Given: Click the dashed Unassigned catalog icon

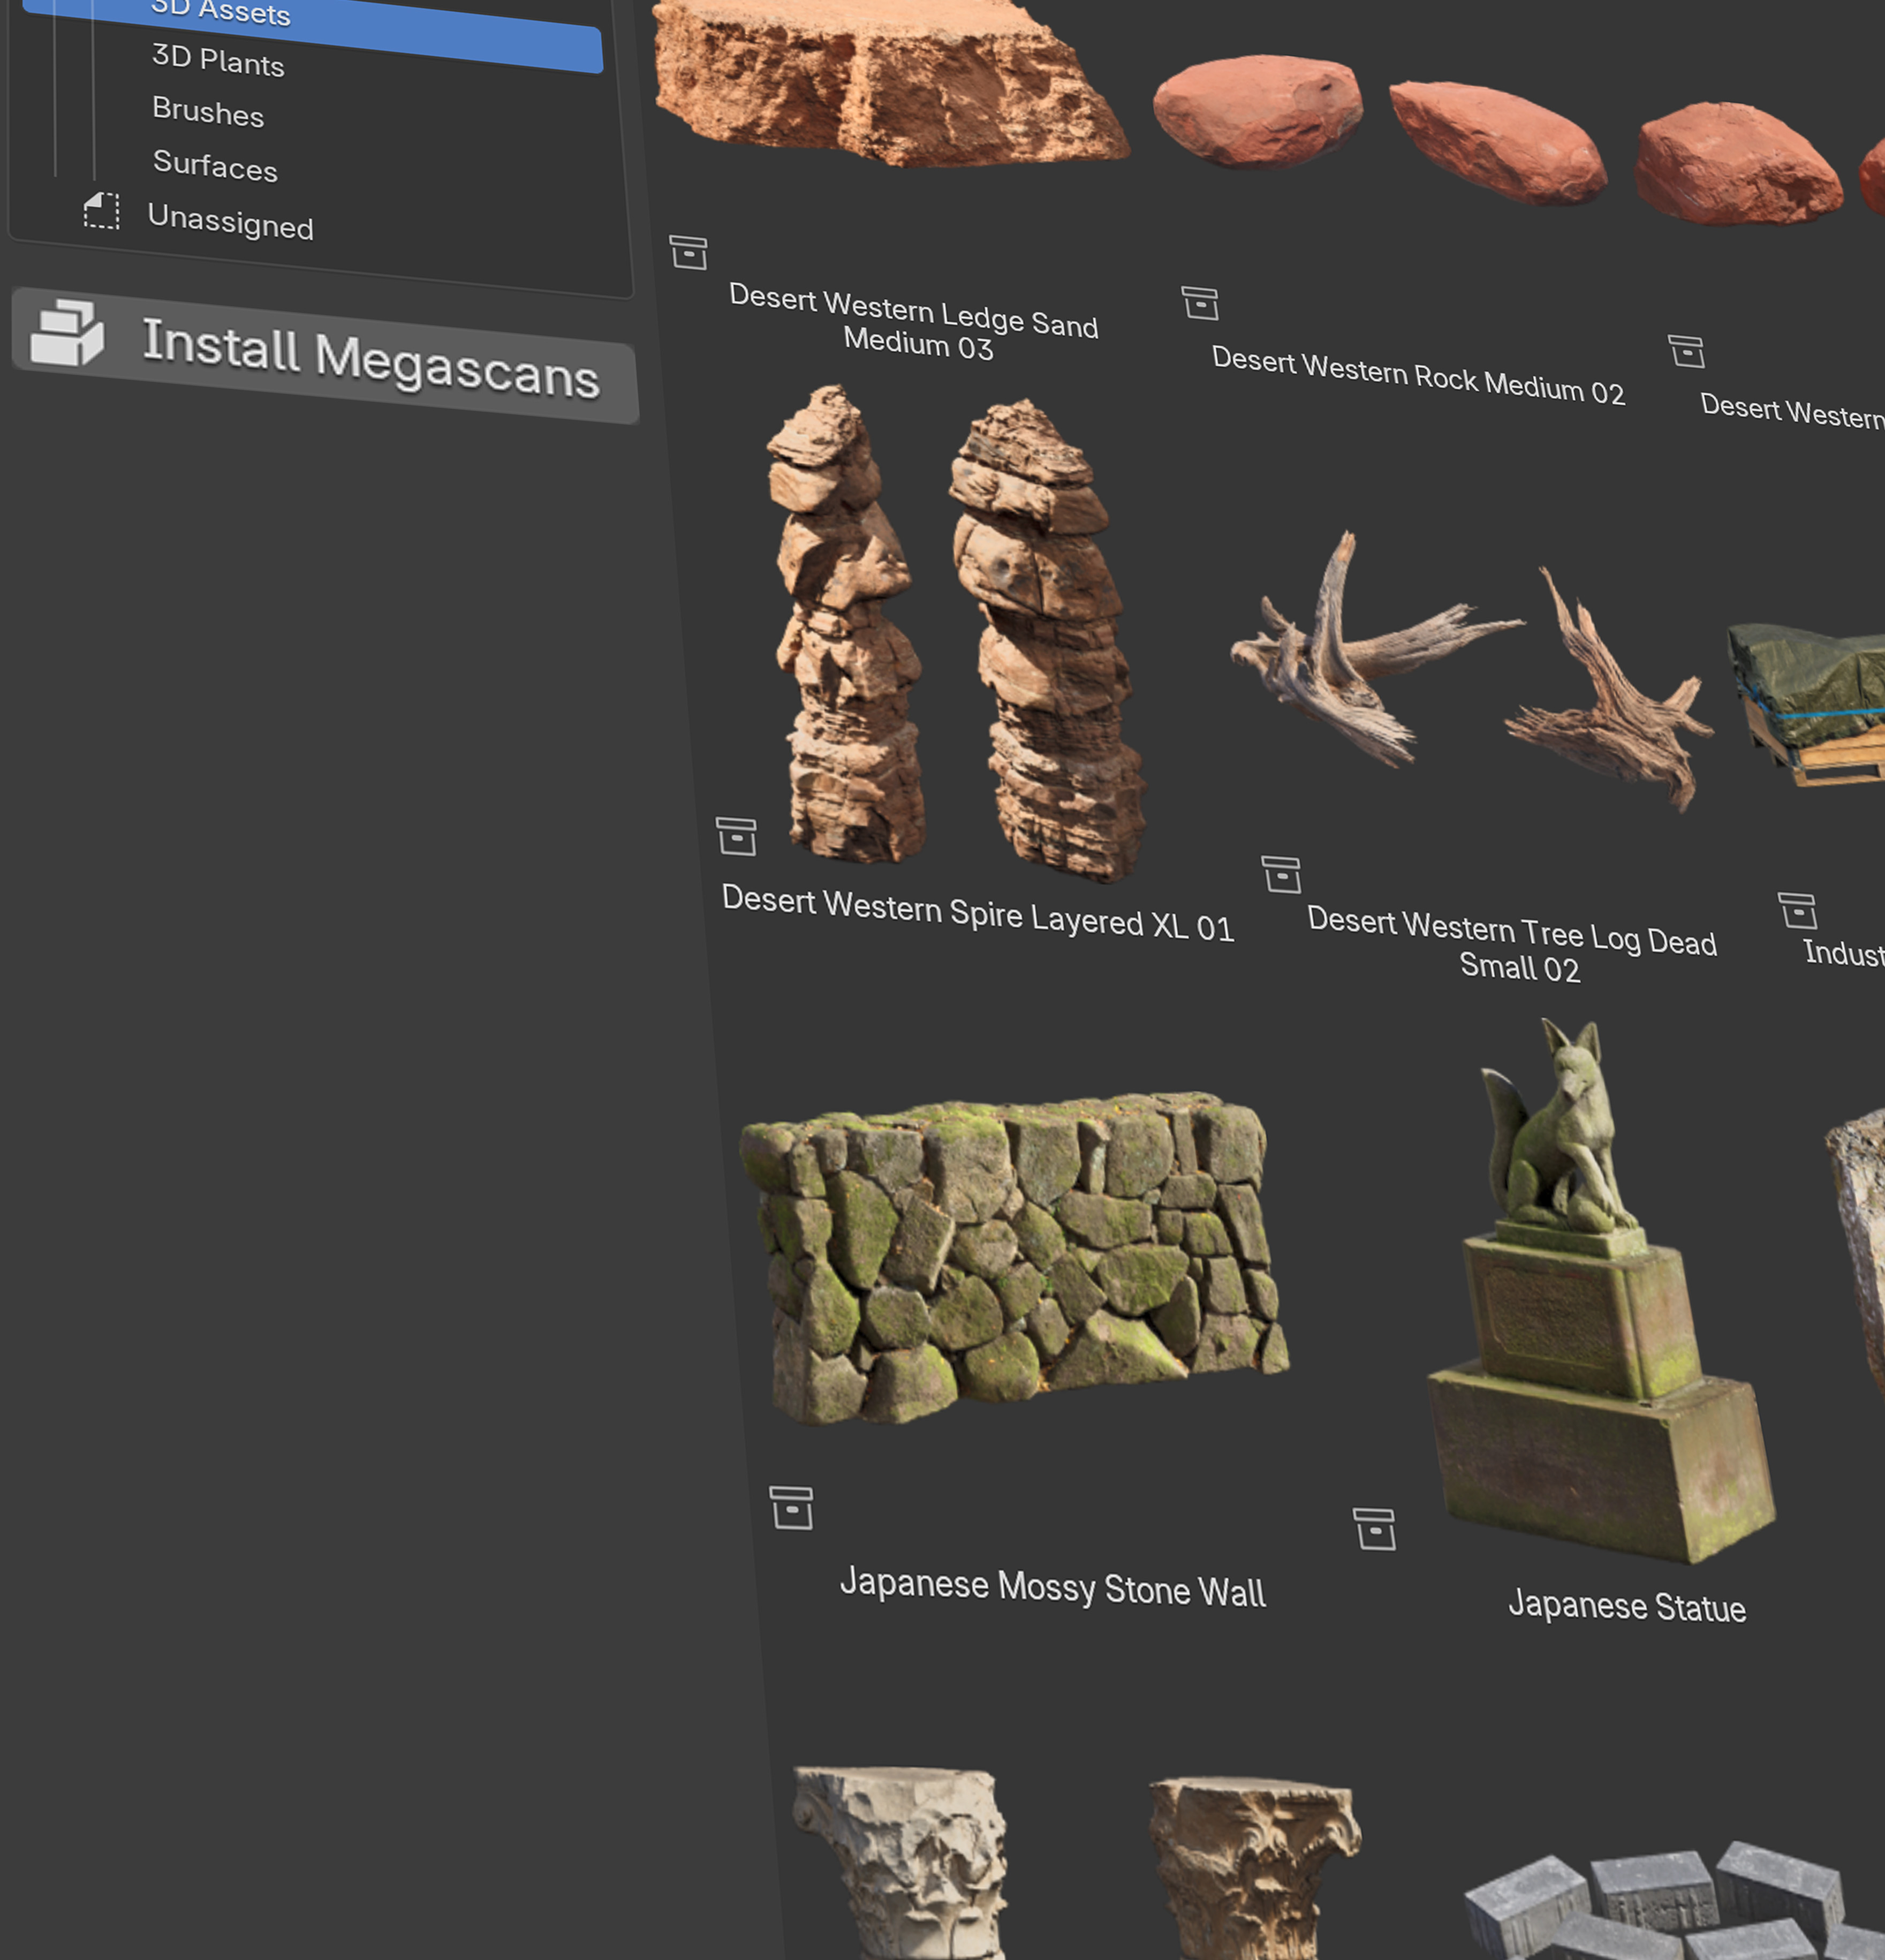Looking at the screenshot, I should click(101, 211).
